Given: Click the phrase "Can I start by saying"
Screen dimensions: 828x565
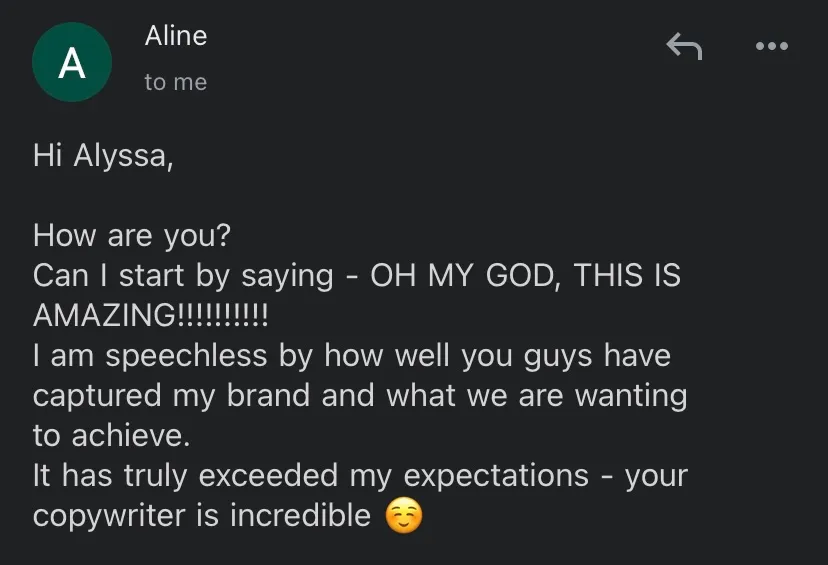Looking at the screenshot, I should 183,276.
